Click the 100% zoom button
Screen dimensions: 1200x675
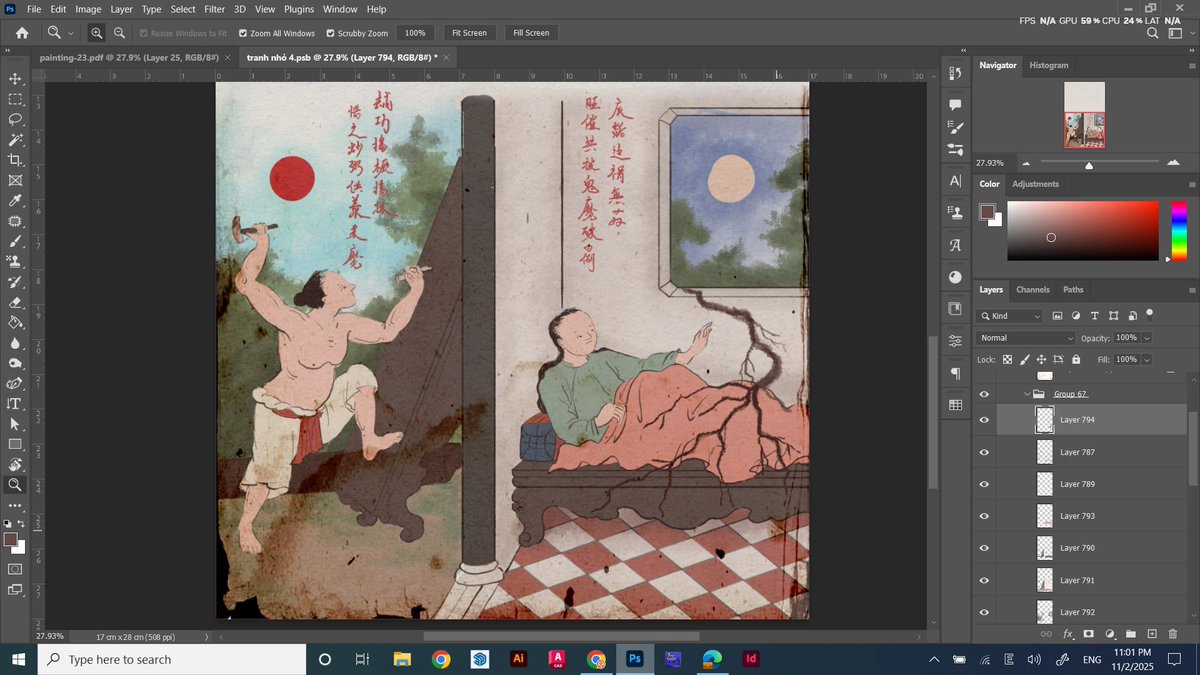pyautogui.click(x=415, y=33)
